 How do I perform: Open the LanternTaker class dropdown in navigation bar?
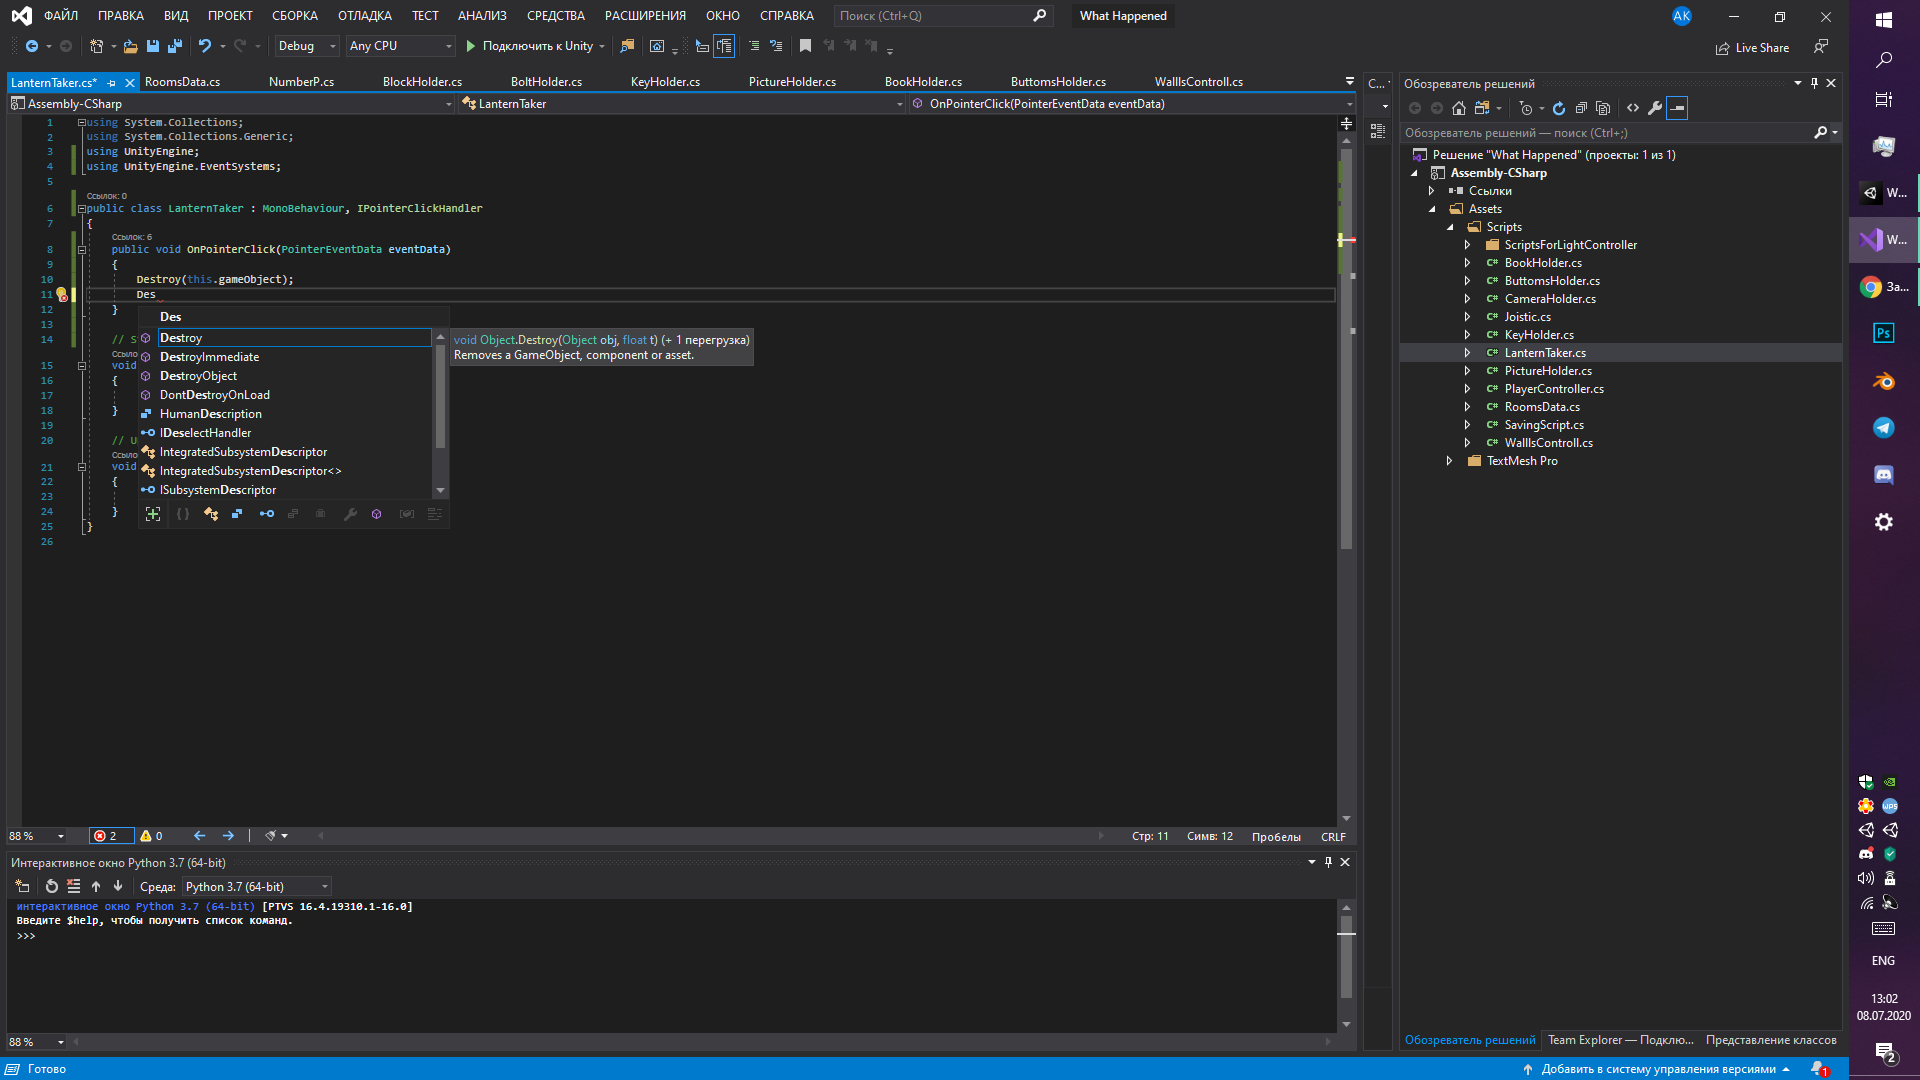(682, 104)
